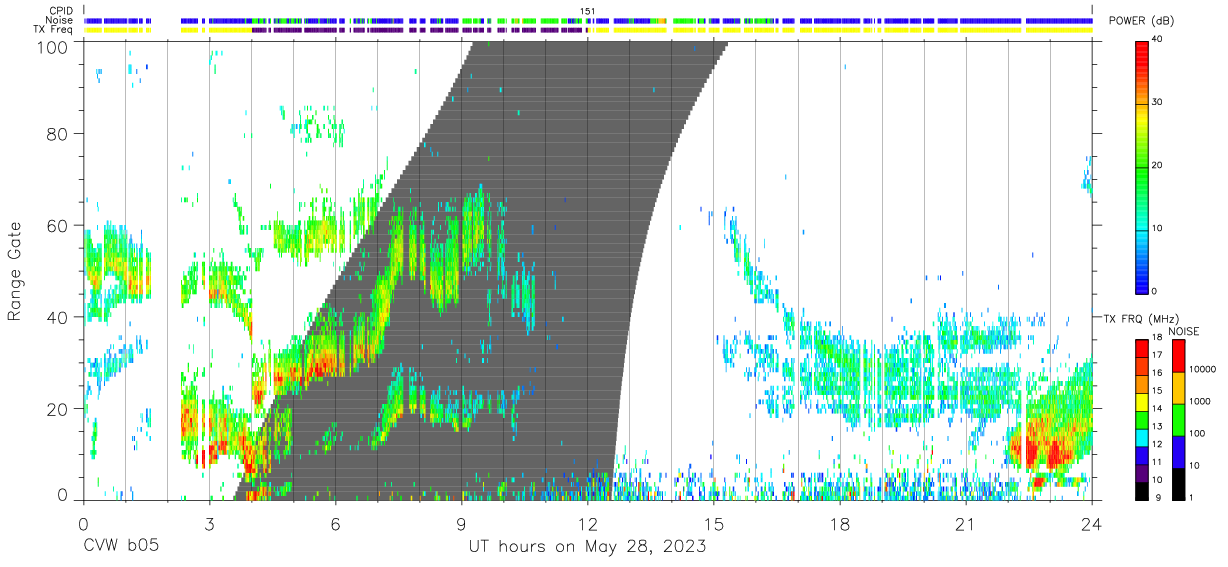Screen dimensions: 1228x567
Task: Click the POWER (dB) colorbar title
Action: 1142,21
